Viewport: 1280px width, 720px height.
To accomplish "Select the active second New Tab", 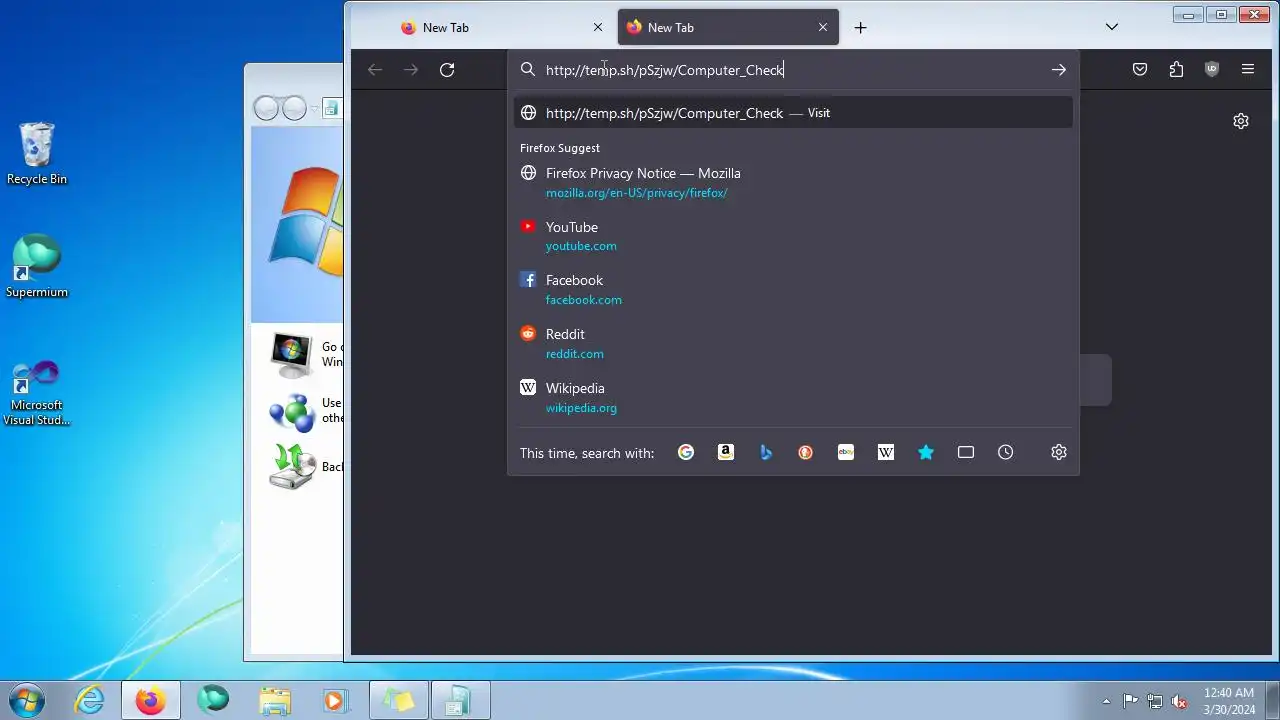I will coord(728,28).
